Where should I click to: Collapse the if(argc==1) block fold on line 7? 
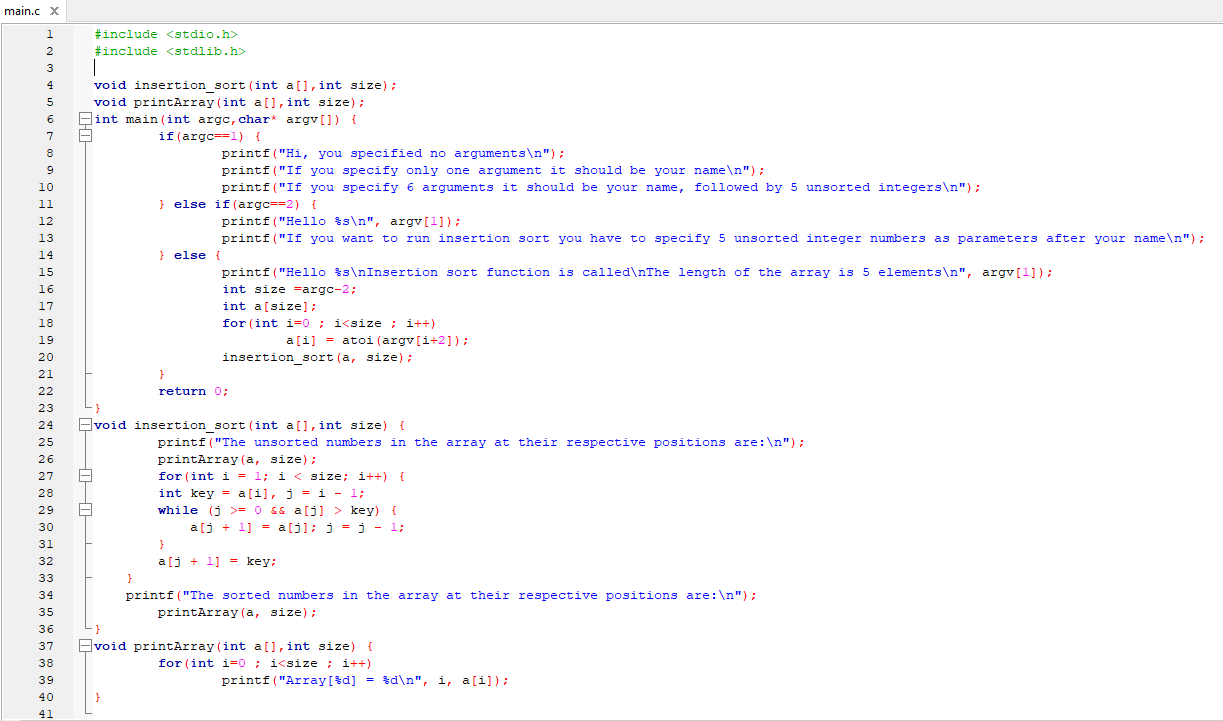pos(86,136)
